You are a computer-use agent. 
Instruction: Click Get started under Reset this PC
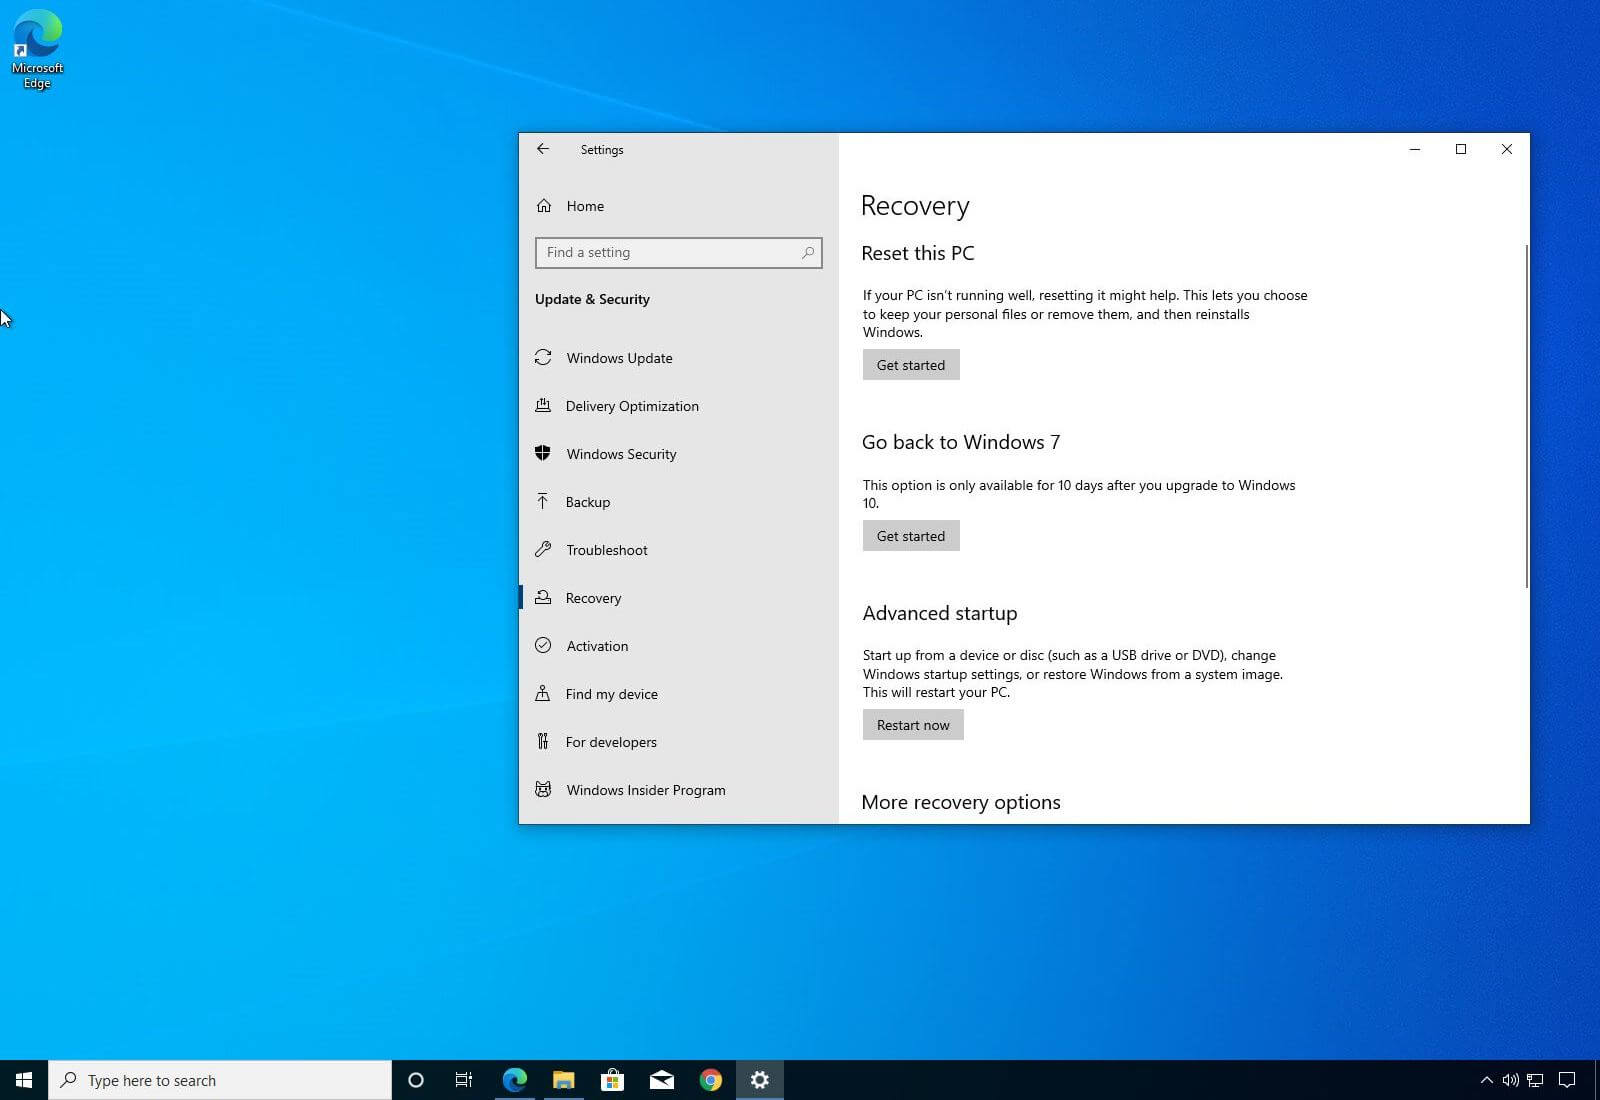pyautogui.click(x=910, y=364)
